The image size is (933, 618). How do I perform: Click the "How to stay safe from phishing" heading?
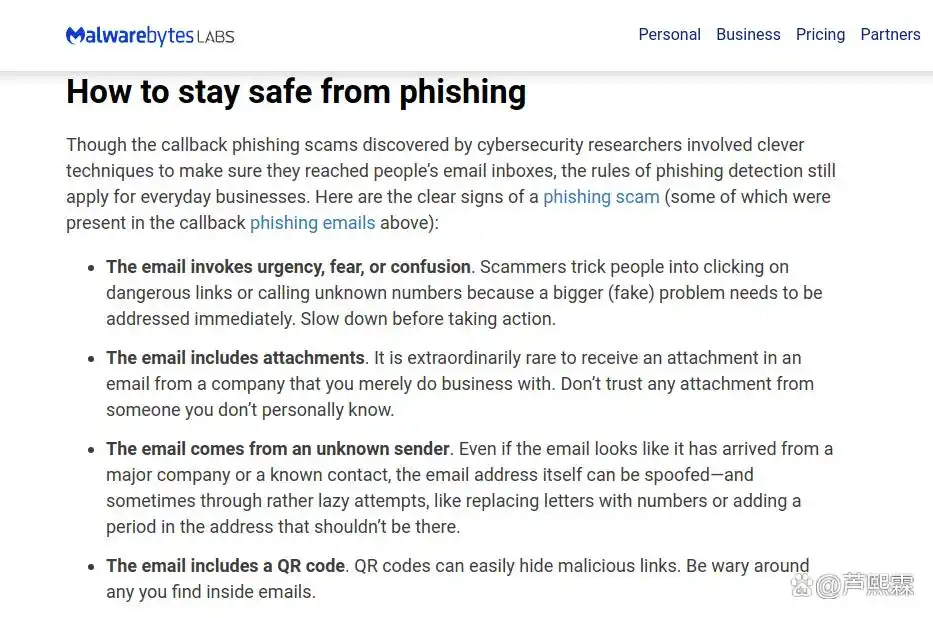point(296,92)
